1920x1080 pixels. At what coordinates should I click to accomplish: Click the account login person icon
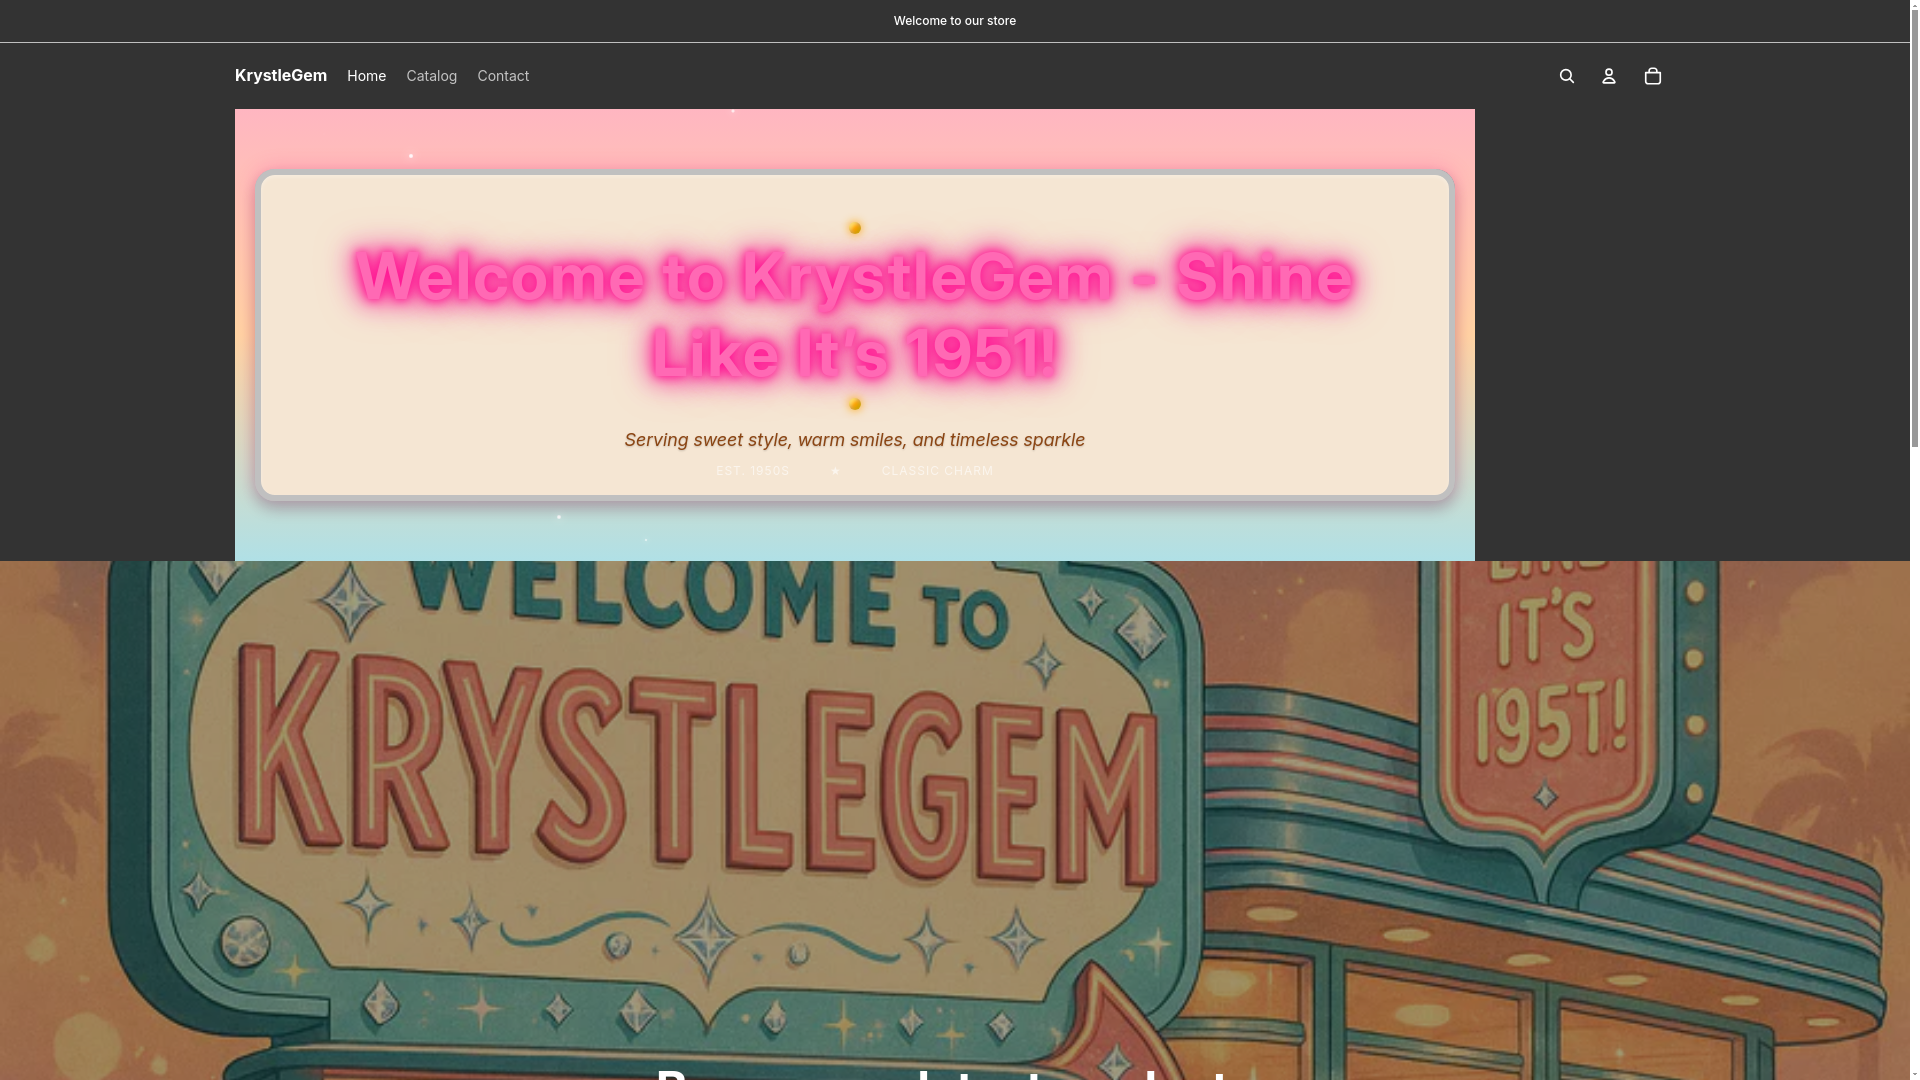pyautogui.click(x=1609, y=76)
